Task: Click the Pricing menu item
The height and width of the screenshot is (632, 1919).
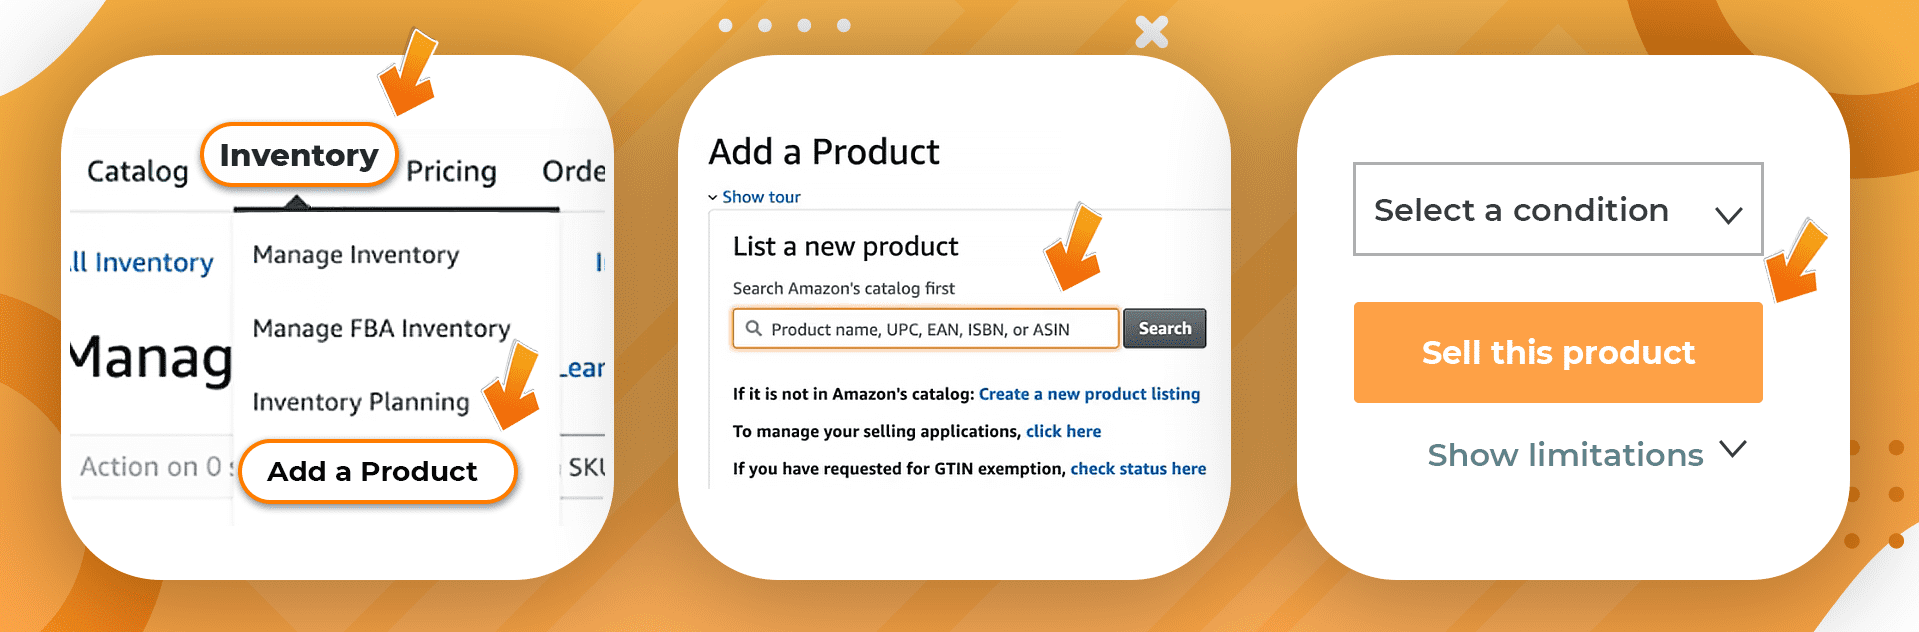Action: tap(451, 171)
